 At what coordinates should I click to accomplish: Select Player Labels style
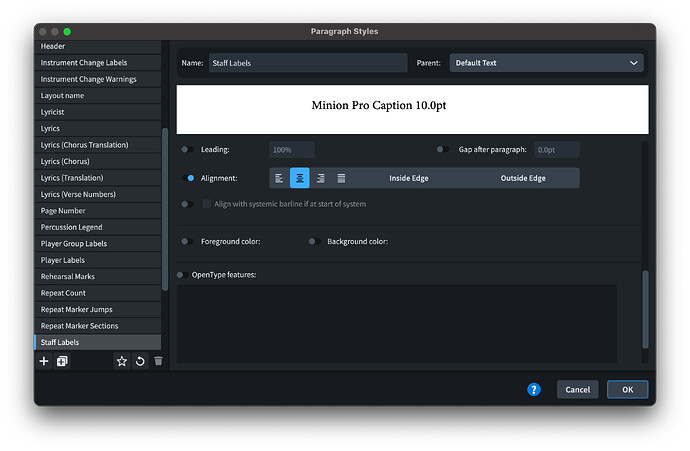tap(98, 260)
